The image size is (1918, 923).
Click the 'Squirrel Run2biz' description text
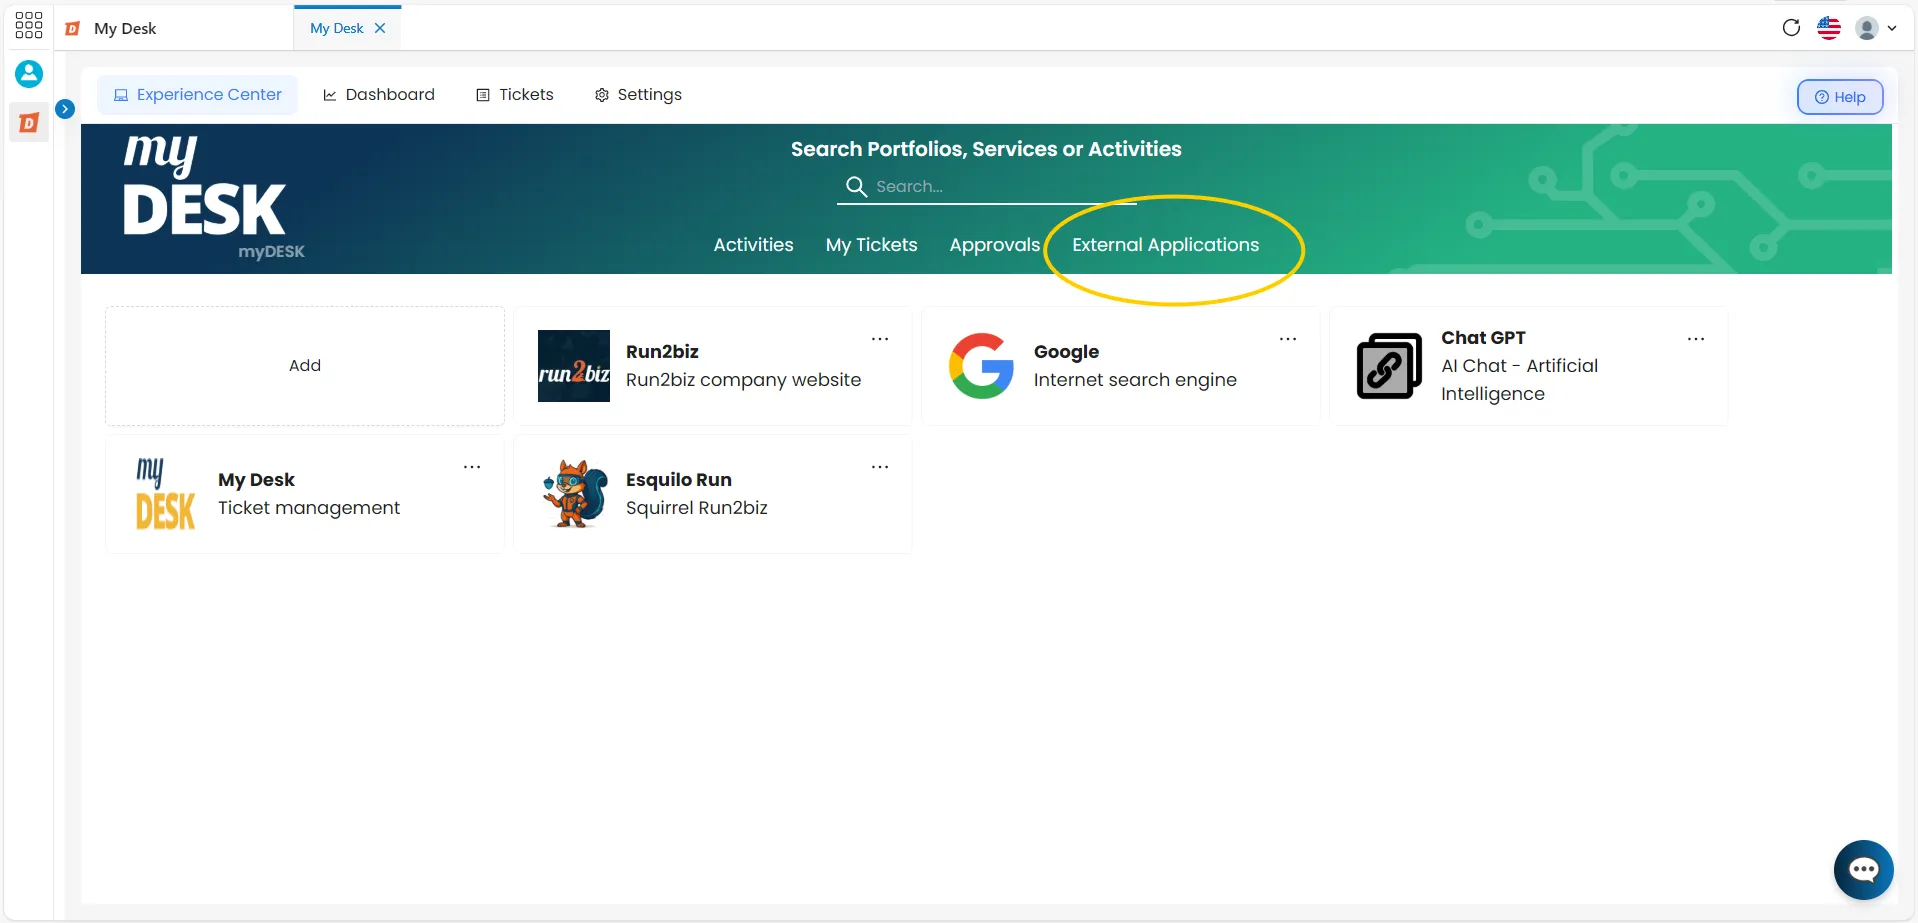click(x=697, y=508)
